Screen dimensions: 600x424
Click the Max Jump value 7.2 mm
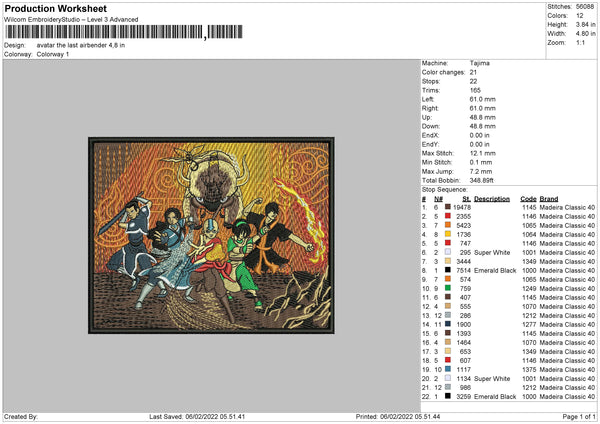tap(481, 171)
